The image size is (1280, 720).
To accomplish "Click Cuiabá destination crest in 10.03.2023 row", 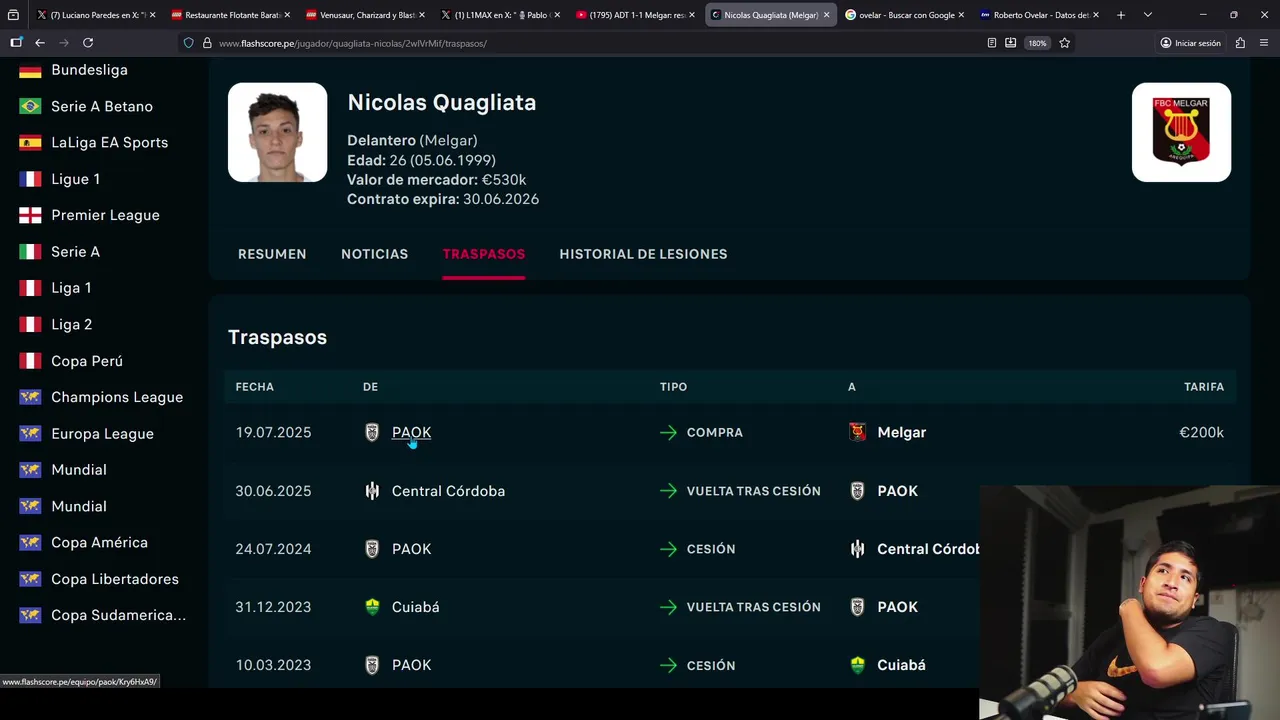I will coord(857,665).
